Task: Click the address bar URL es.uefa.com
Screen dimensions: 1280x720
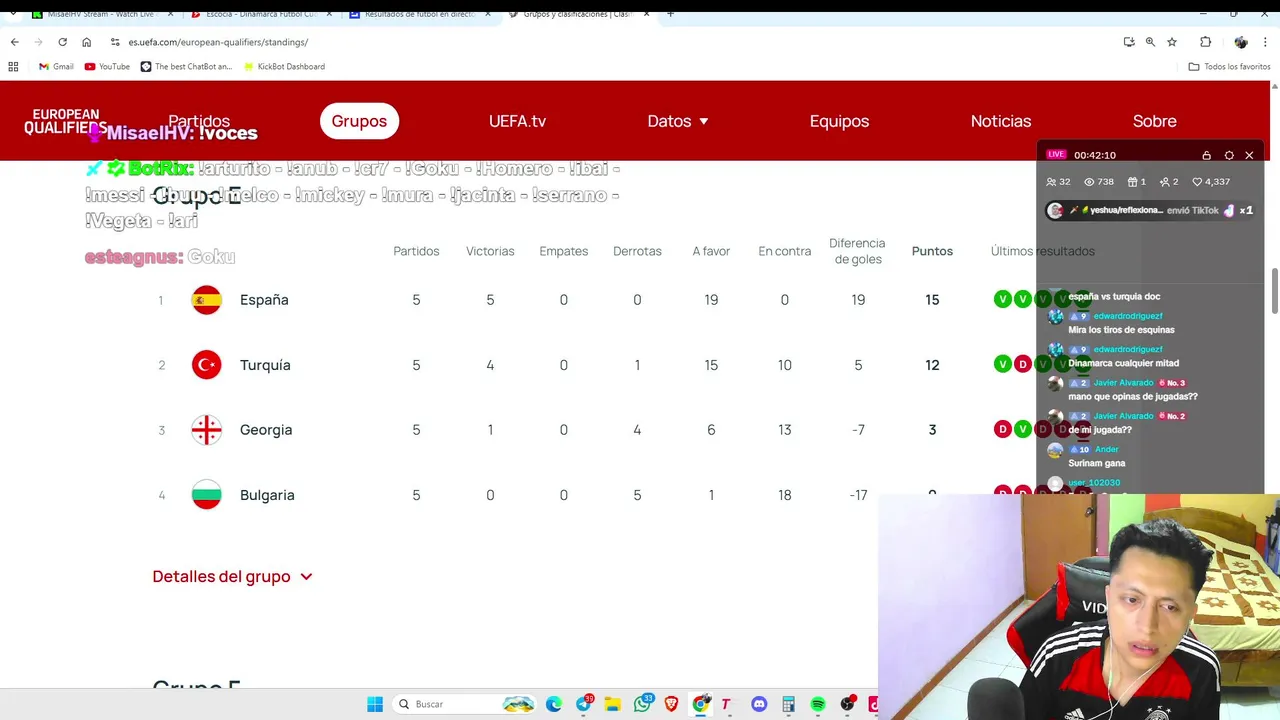Action: 218,42
